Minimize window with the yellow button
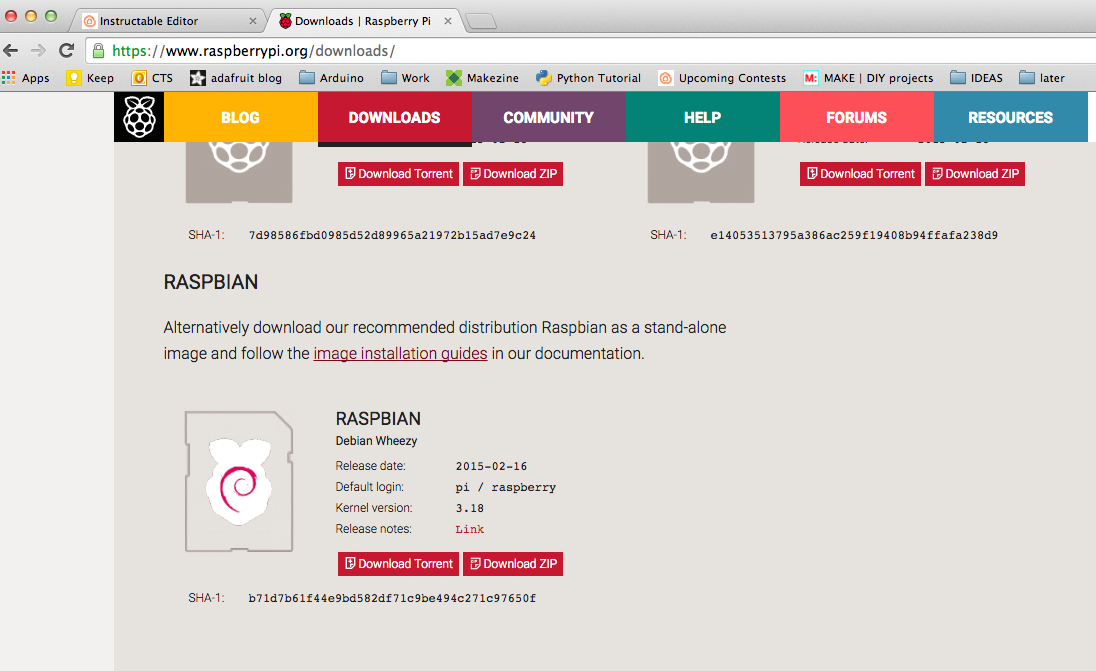This screenshot has width=1096, height=671. [x=31, y=15]
